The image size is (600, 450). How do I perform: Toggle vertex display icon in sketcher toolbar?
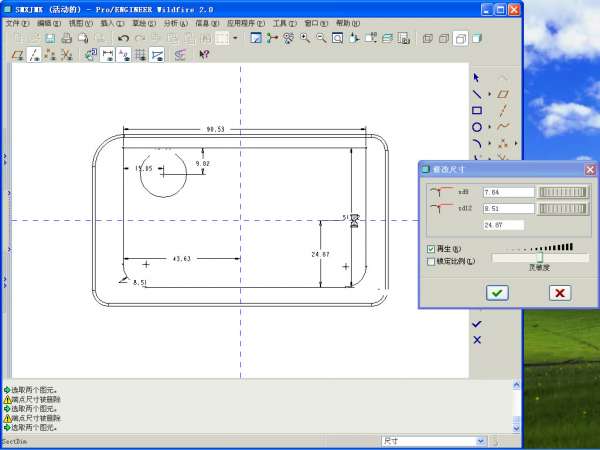tap(157, 55)
